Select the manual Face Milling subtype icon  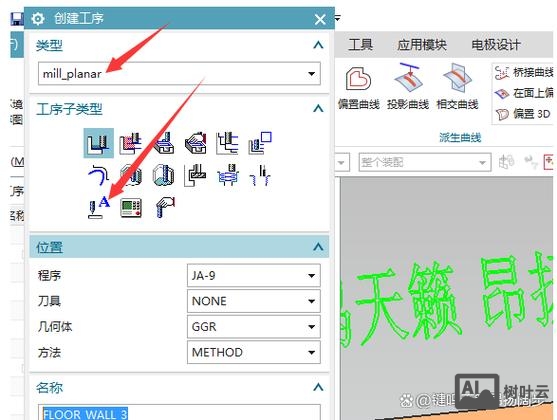(196, 143)
